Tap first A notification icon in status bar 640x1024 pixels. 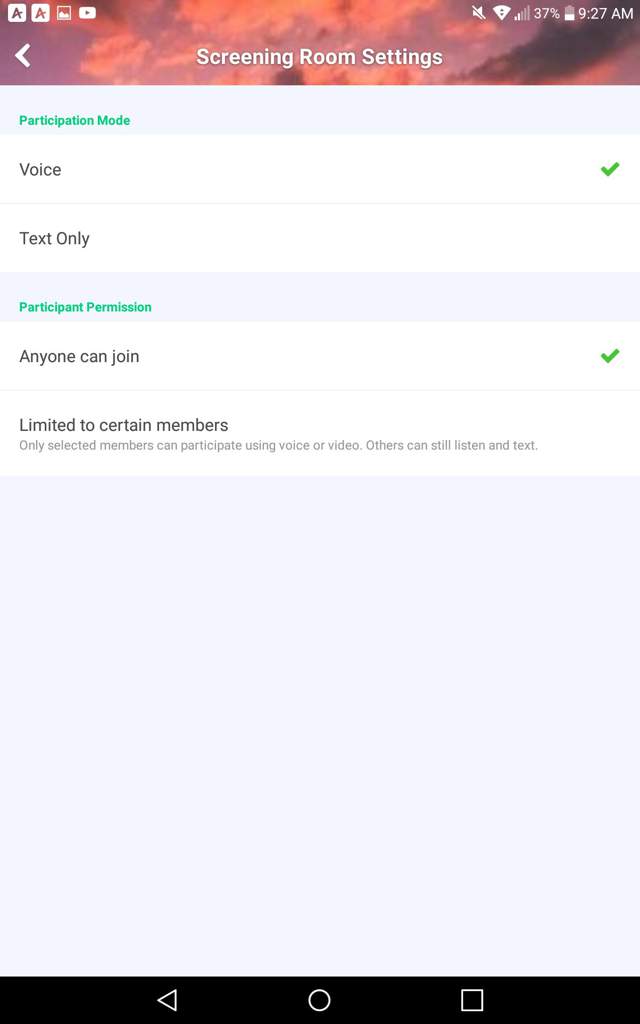pos(17,12)
